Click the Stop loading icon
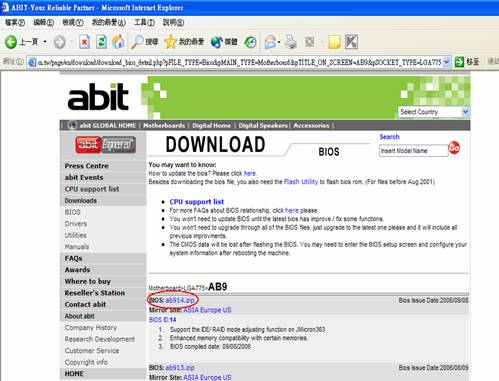 84,42
